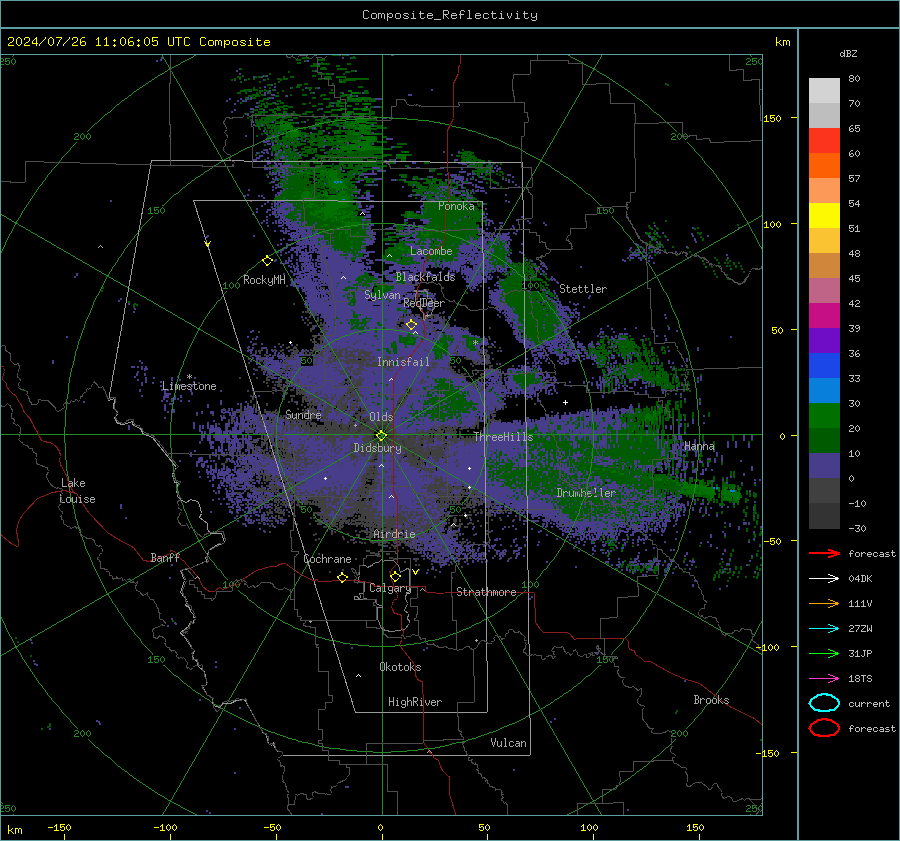The image size is (900, 841).
Task: Click the Drumheller city label
Action: (x=585, y=493)
